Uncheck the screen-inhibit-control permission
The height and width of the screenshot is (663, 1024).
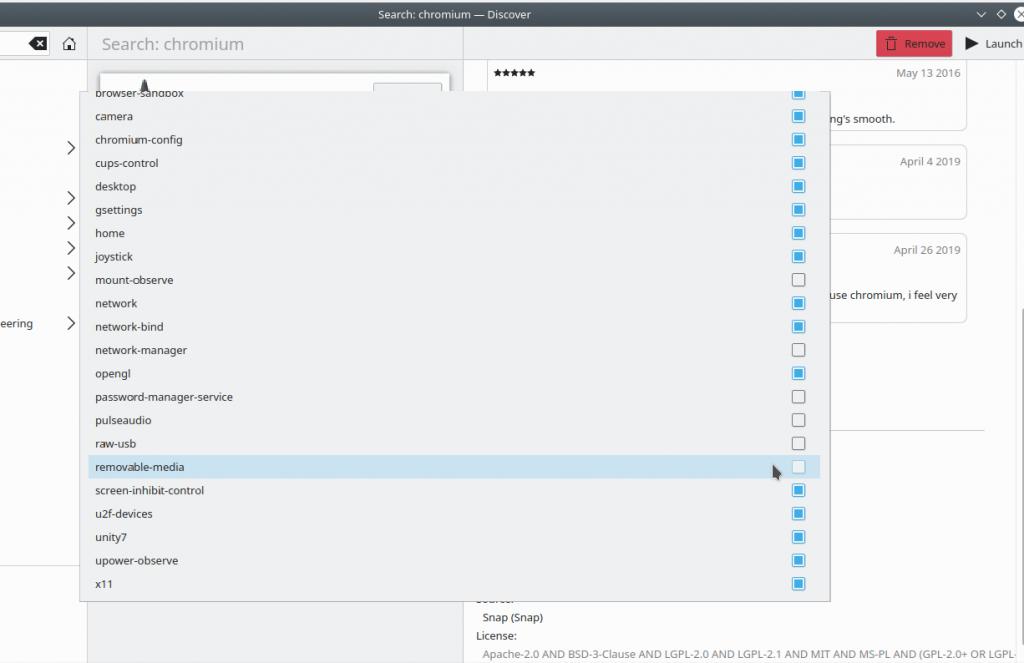(x=798, y=491)
